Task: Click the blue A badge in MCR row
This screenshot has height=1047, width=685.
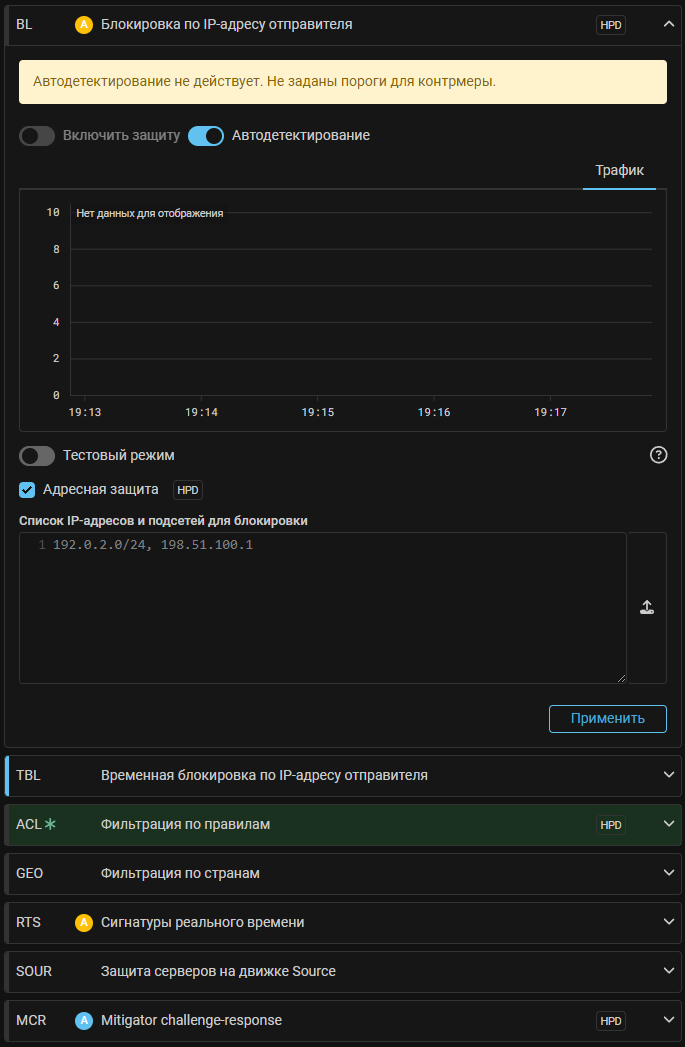Action: pyautogui.click(x=84, y=1020)
